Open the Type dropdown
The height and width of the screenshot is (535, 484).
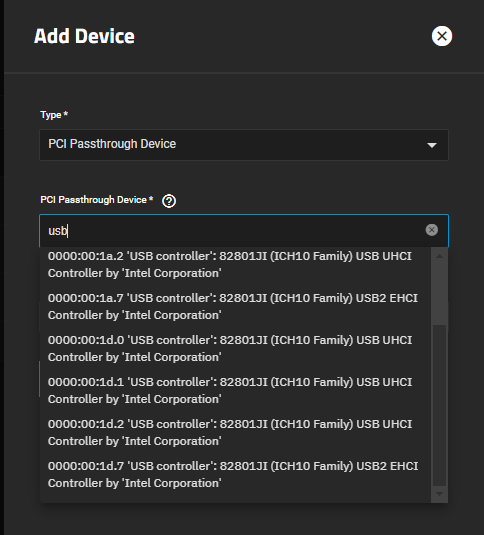click(244, 145)
